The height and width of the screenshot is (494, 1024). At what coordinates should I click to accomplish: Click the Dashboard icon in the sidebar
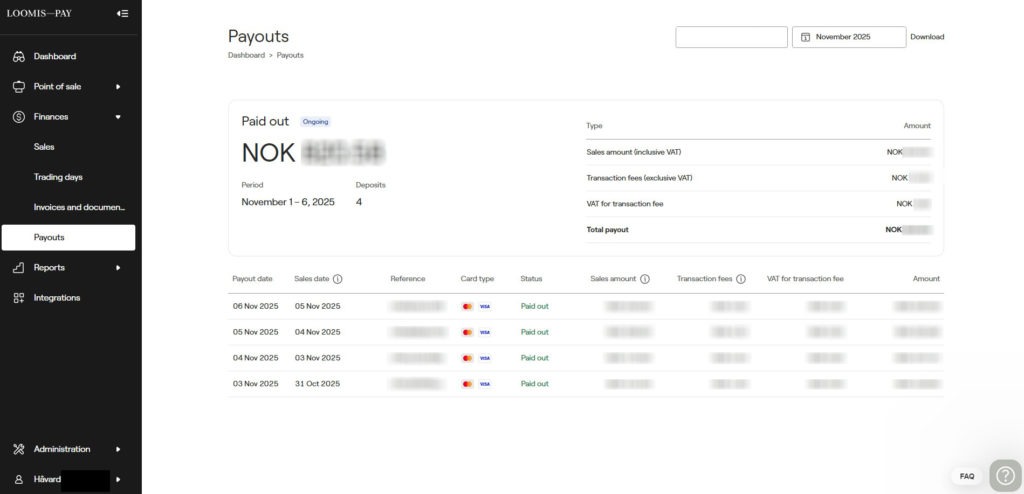(x=19, y=57)
